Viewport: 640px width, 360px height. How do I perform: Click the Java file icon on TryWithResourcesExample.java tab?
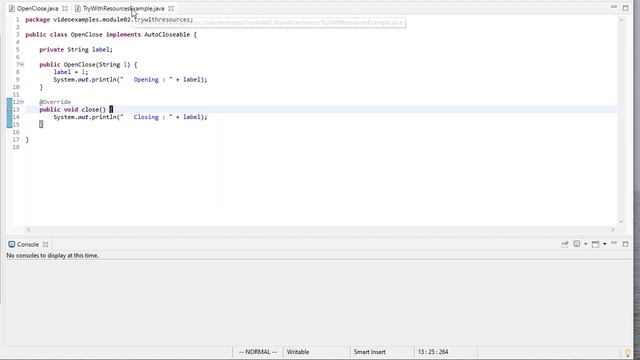[78, 8]
